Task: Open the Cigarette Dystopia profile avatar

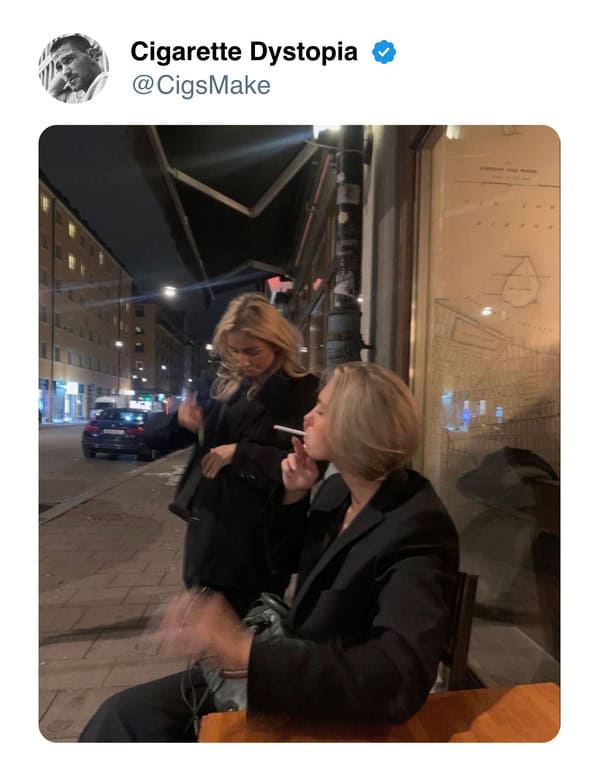Action: (73, 68)
